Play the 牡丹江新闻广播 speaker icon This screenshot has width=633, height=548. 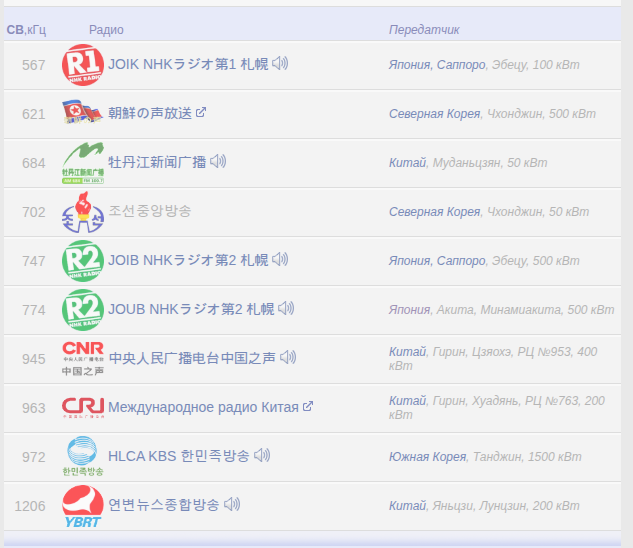218,162
